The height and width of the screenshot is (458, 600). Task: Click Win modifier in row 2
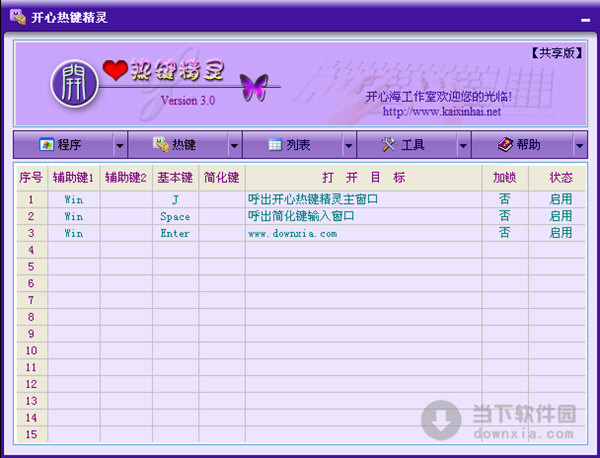pos(73,216)
